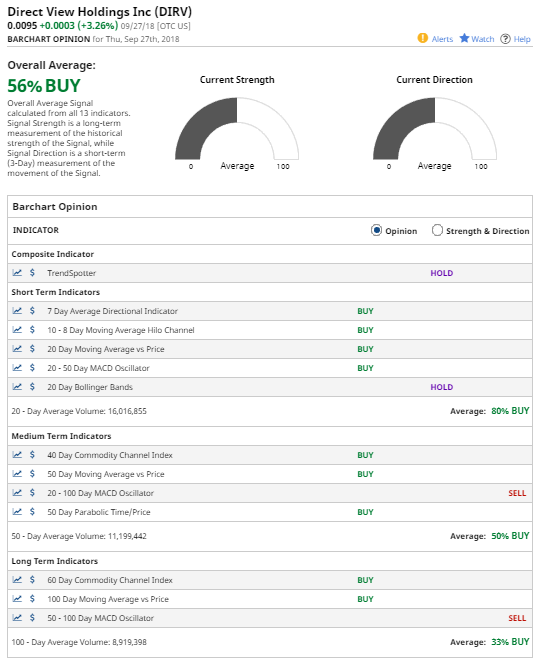Click BUY signal for 7 Day Average Directional Indicator
The width and height of the screenshot is (538, 664).
coord(365,311)
